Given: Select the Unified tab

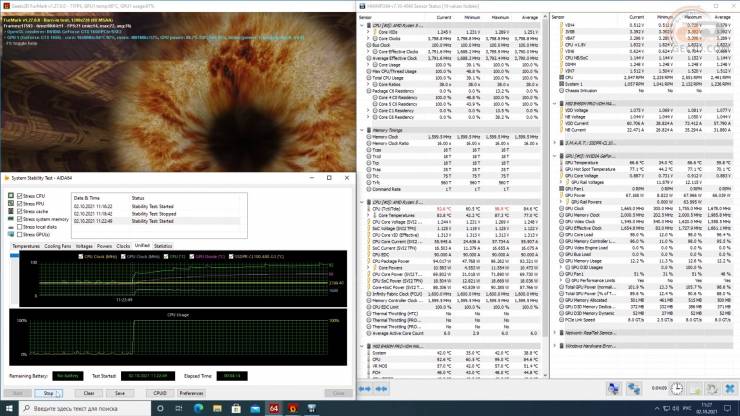Looking at the screenshot, I should 142,246.
